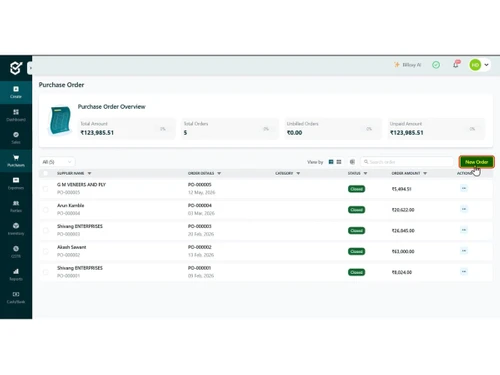
Task: Click supplier name Arun Kamble
Action: tap(70, 205)
